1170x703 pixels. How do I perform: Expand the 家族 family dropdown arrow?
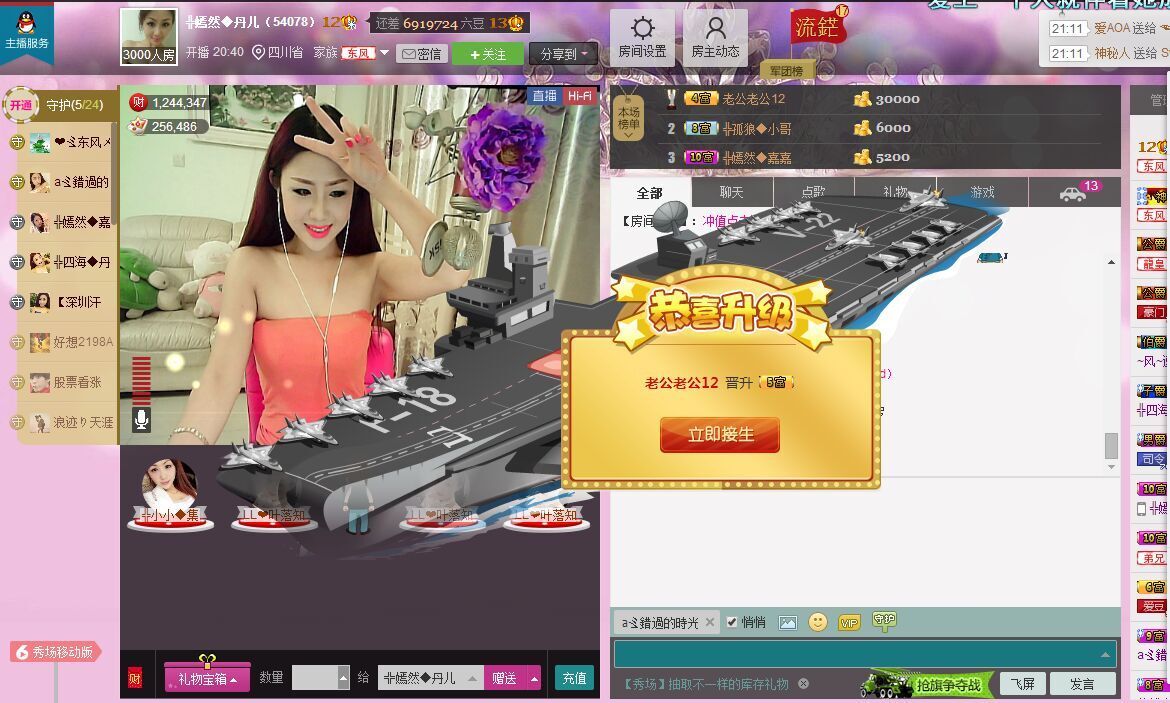(384, 53)
